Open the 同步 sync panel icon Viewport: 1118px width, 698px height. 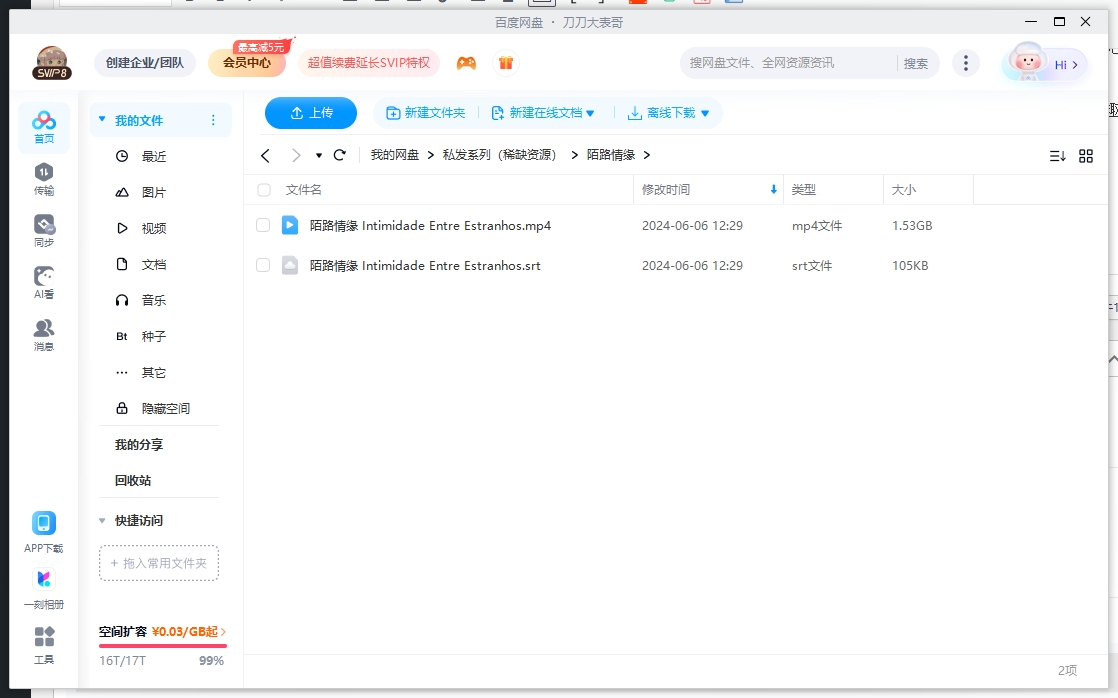[x=43, y=225]
